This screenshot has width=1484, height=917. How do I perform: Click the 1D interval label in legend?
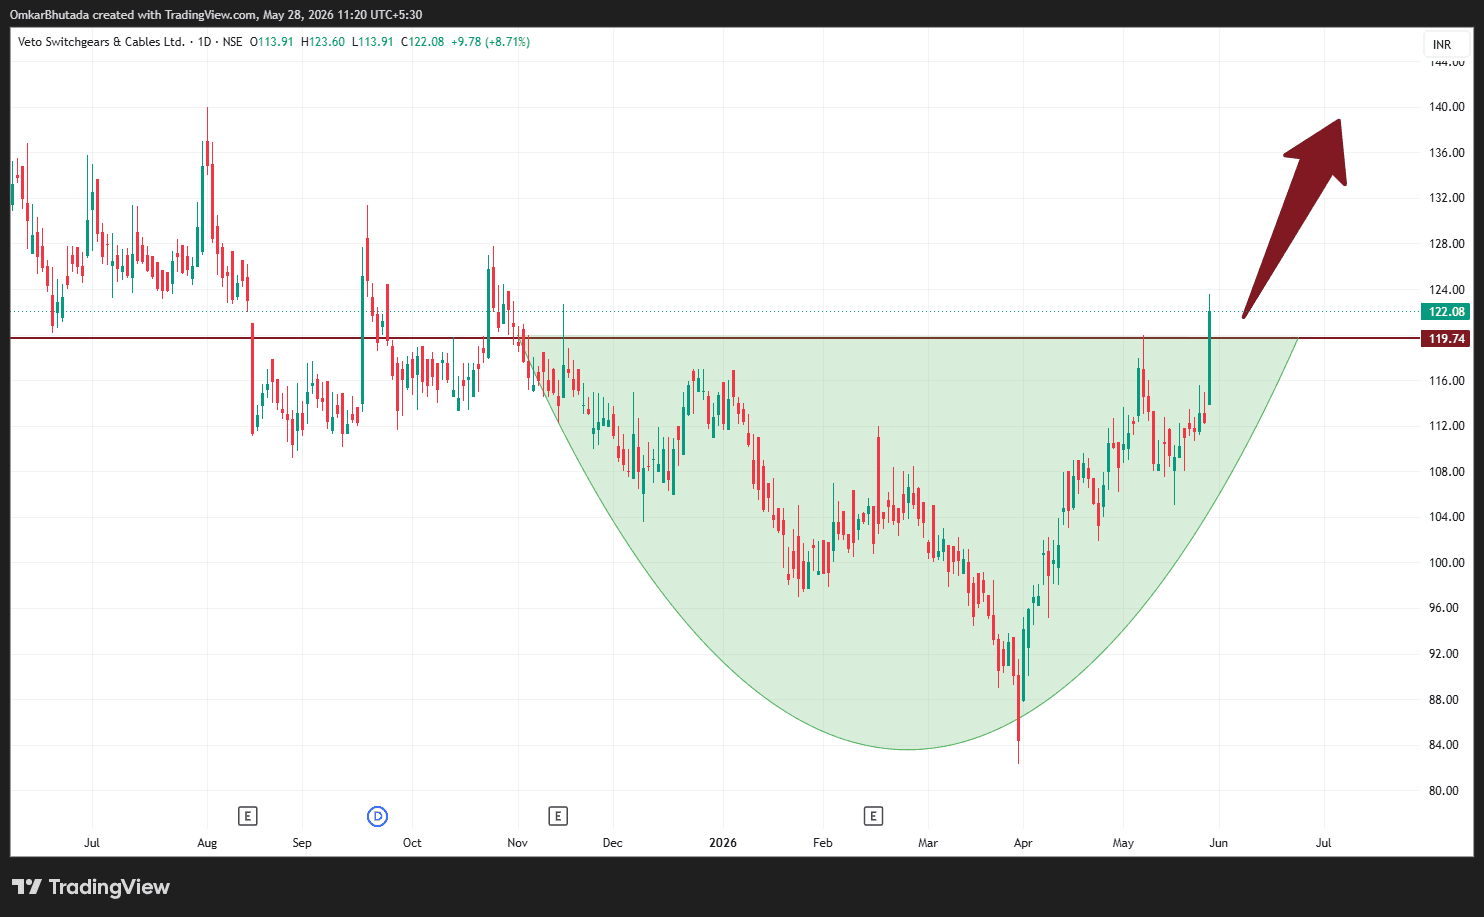pos(204,42)
